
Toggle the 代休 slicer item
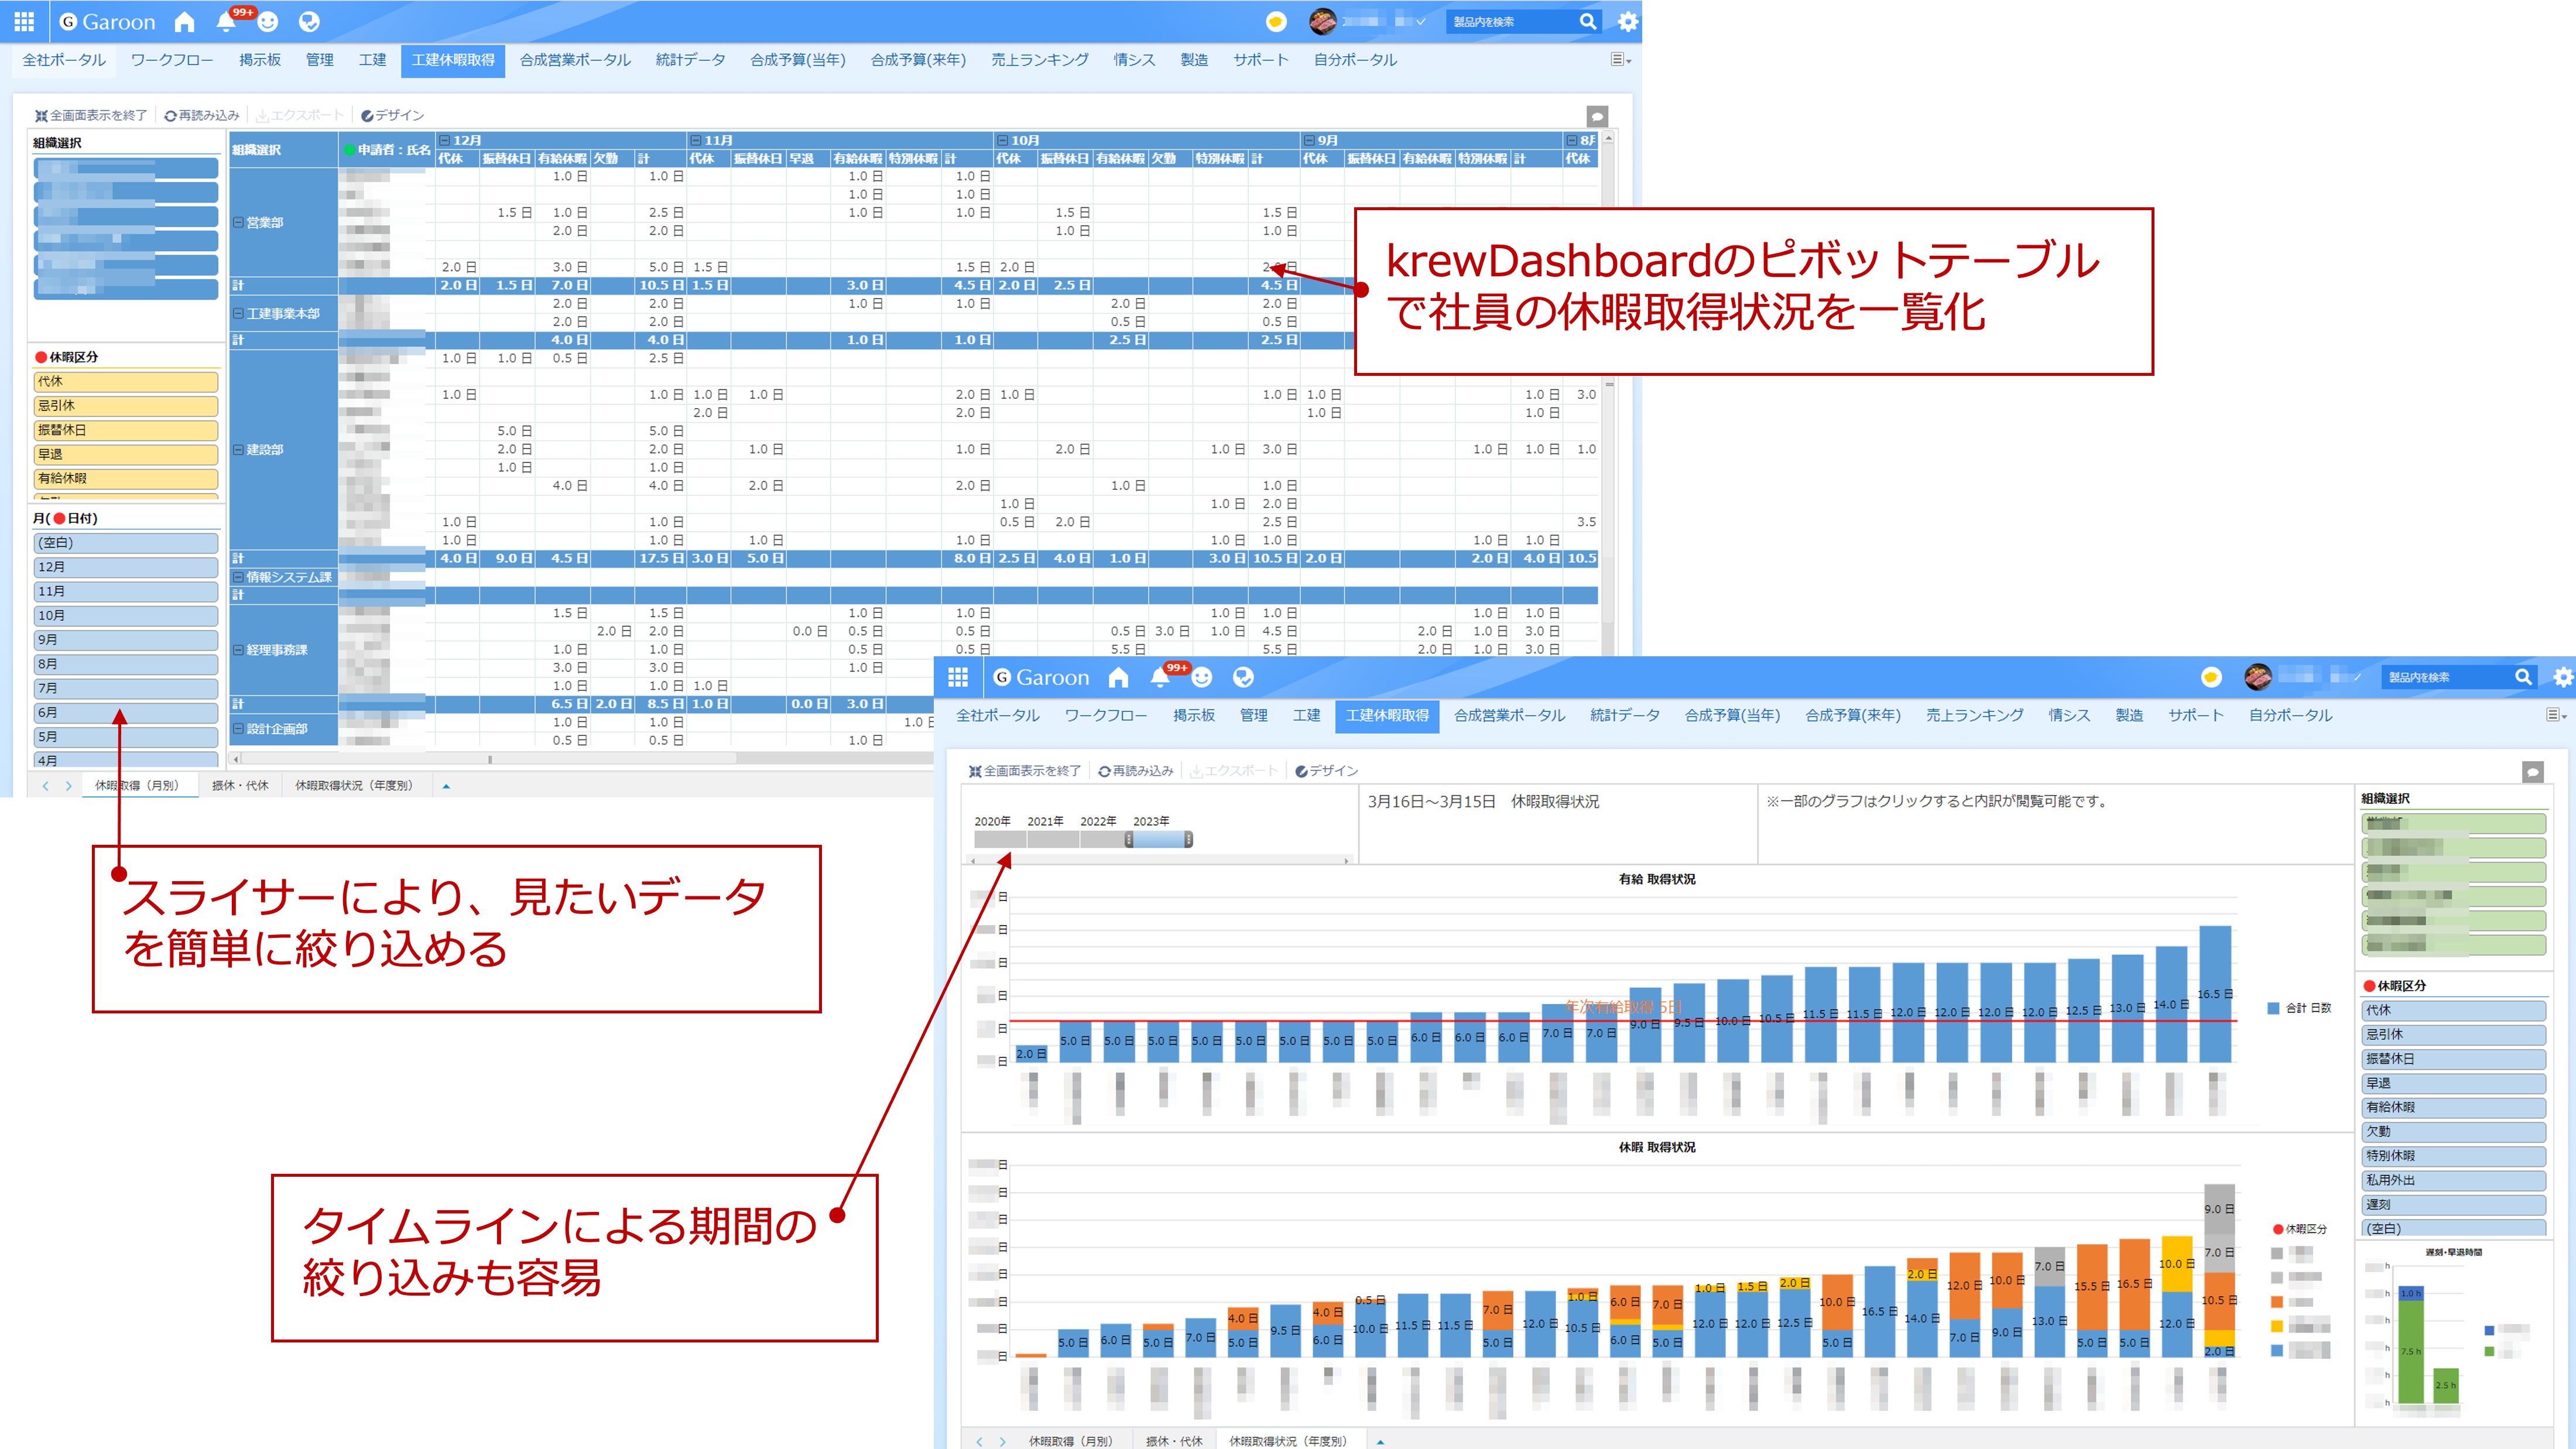[125, 381]
